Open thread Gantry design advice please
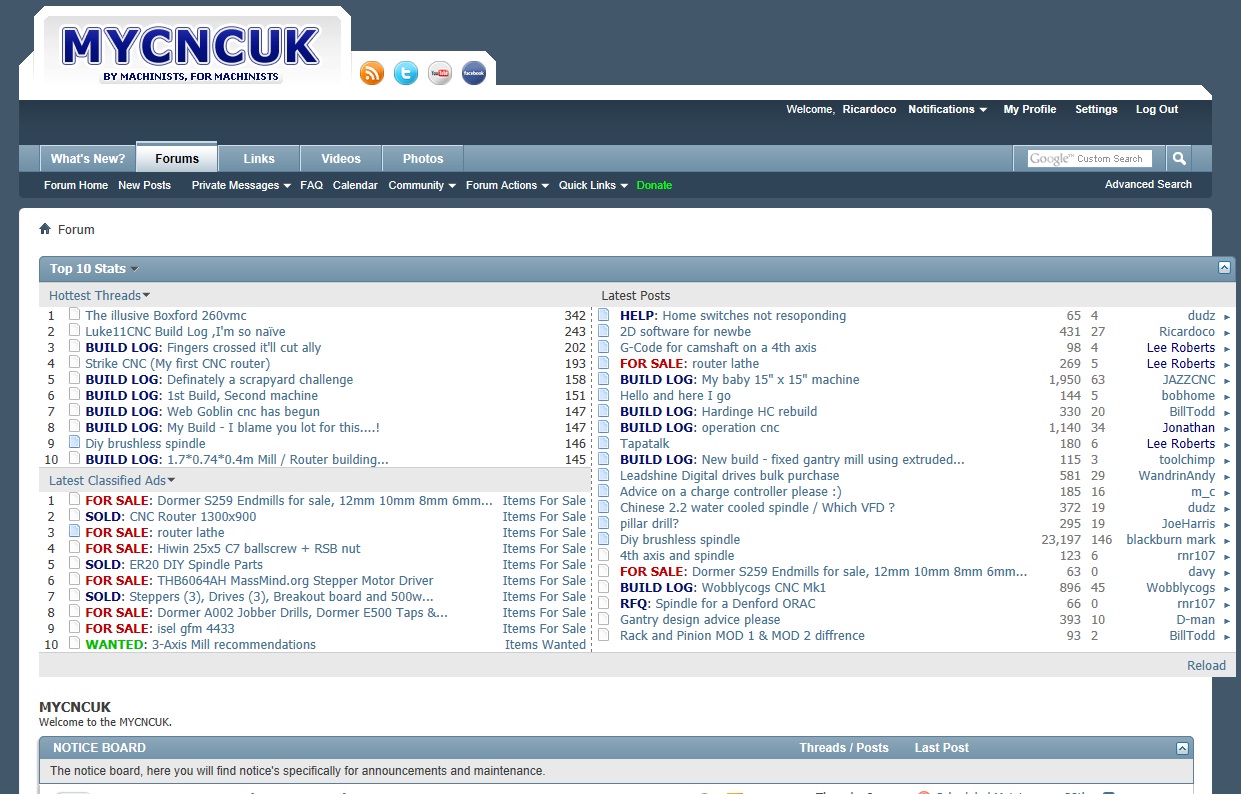 (700, 619)
